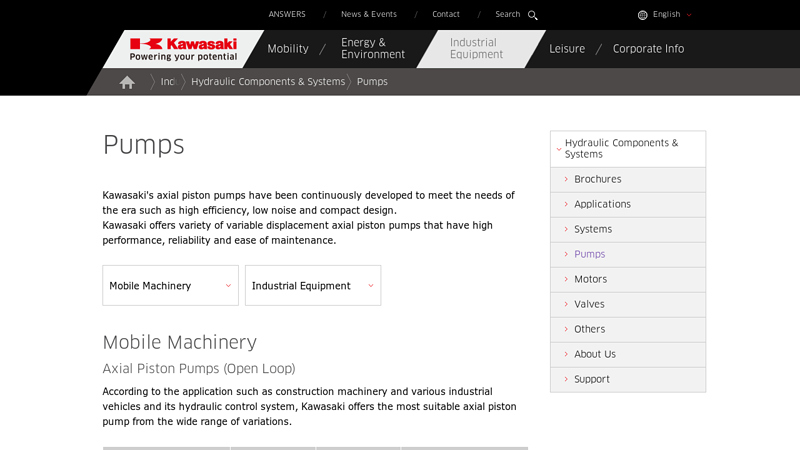Go to Motors in sidebar
This screenshot has width=800, height=450.
pos(590,280)
